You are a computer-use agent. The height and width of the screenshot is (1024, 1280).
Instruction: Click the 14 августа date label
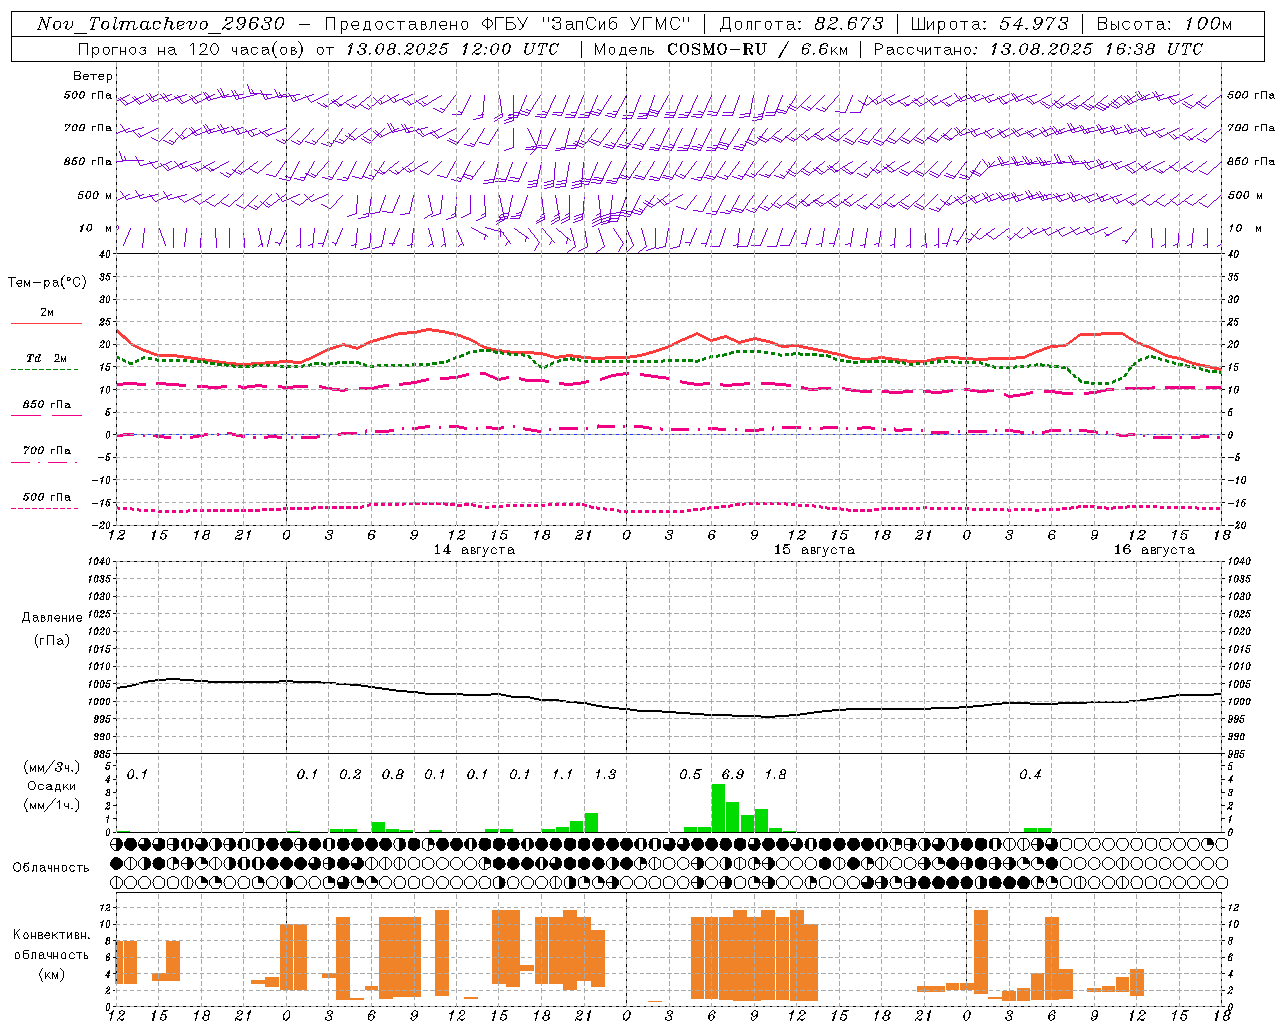[x=474, y=550]
